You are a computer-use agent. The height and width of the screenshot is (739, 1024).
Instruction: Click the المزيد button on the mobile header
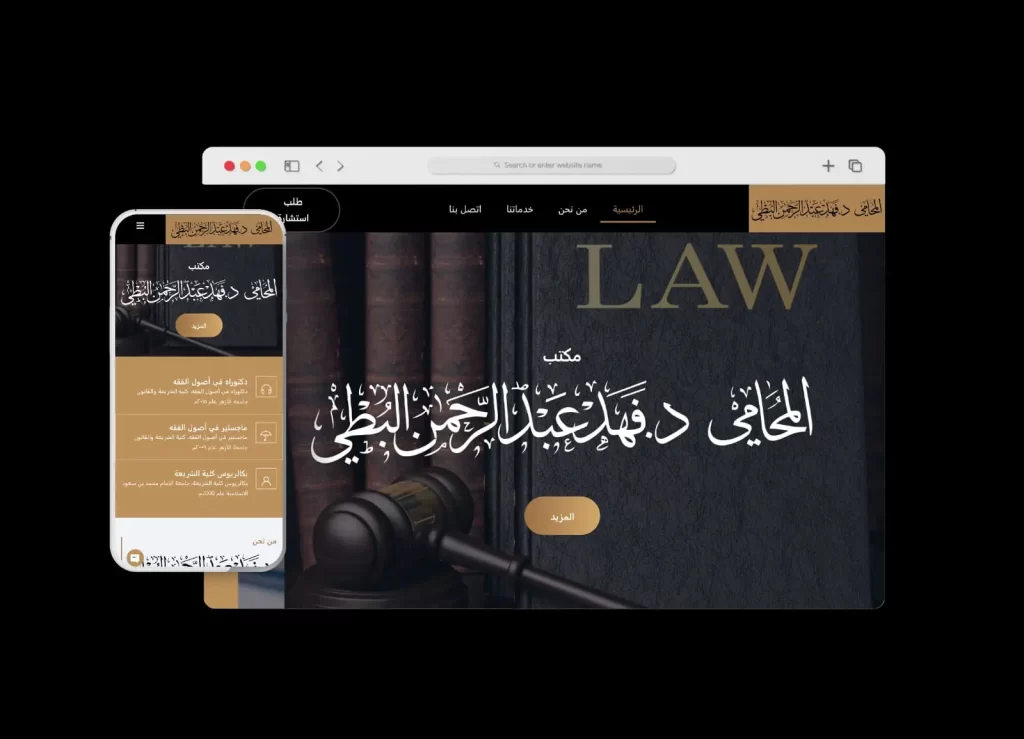[201, 325]
